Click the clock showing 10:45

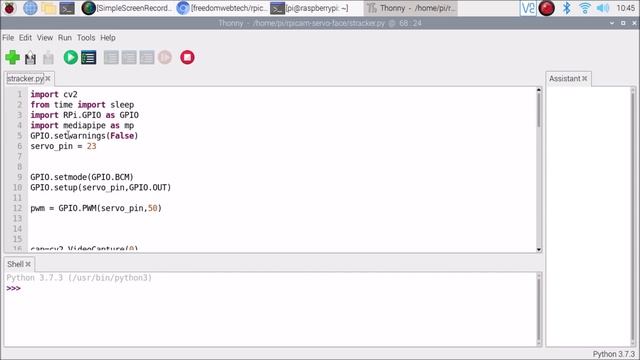(626, 8)
